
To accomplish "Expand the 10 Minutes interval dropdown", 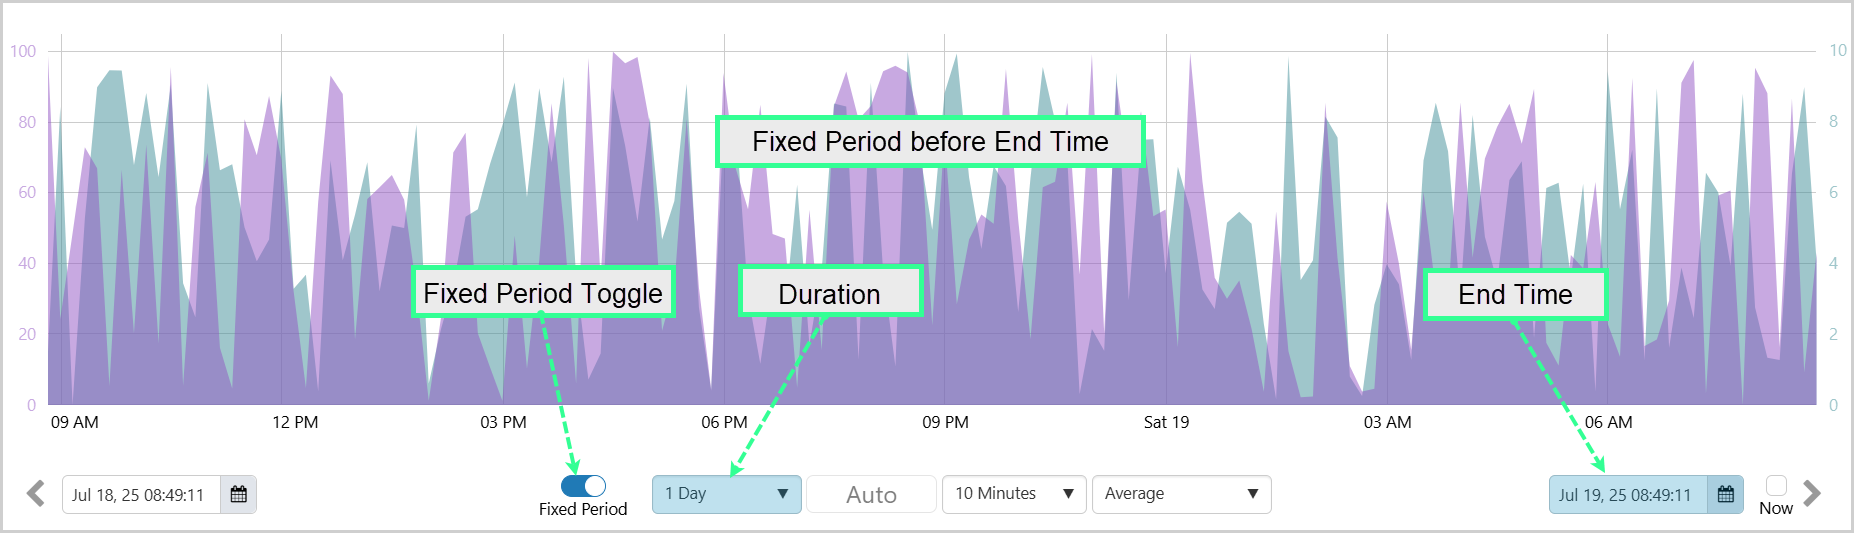I will pyautogui.click(x=1013, y=494).
